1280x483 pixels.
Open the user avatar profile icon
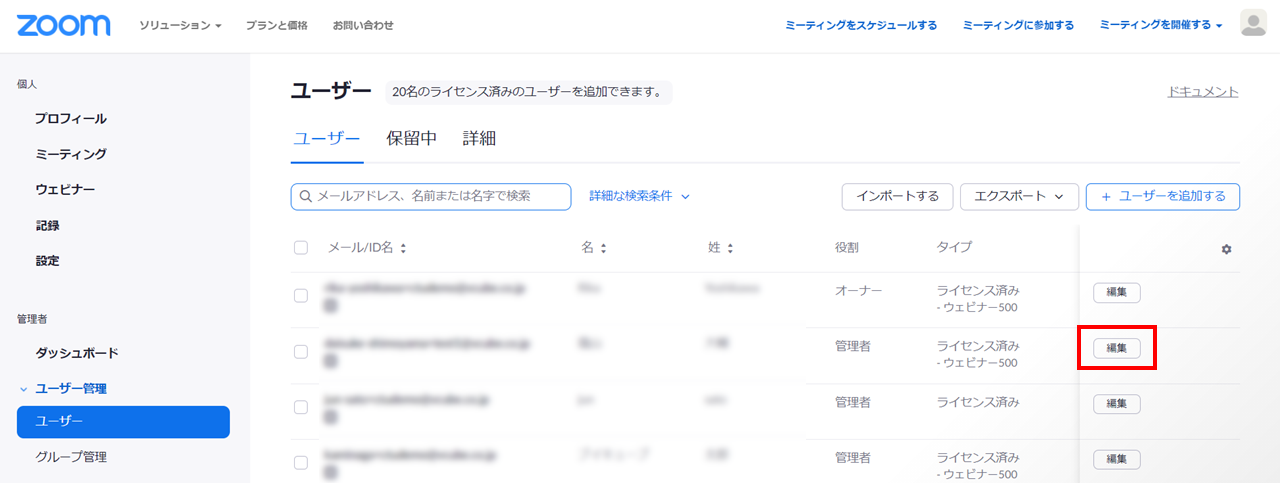1253,24
